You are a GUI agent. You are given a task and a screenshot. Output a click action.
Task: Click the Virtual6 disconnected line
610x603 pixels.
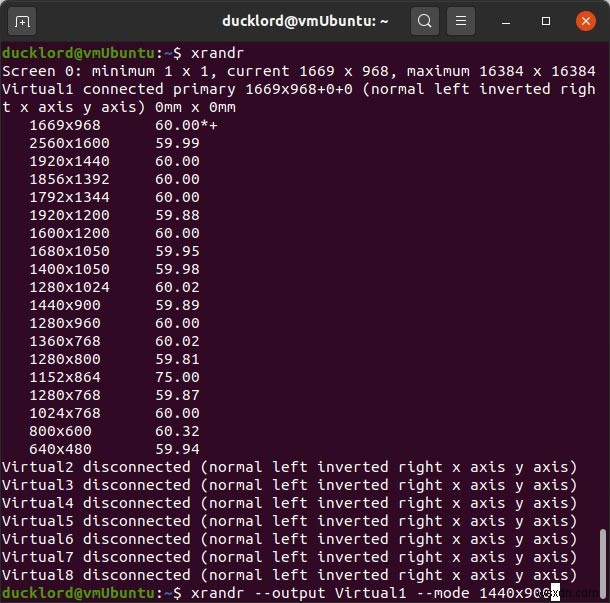(289, 539)
